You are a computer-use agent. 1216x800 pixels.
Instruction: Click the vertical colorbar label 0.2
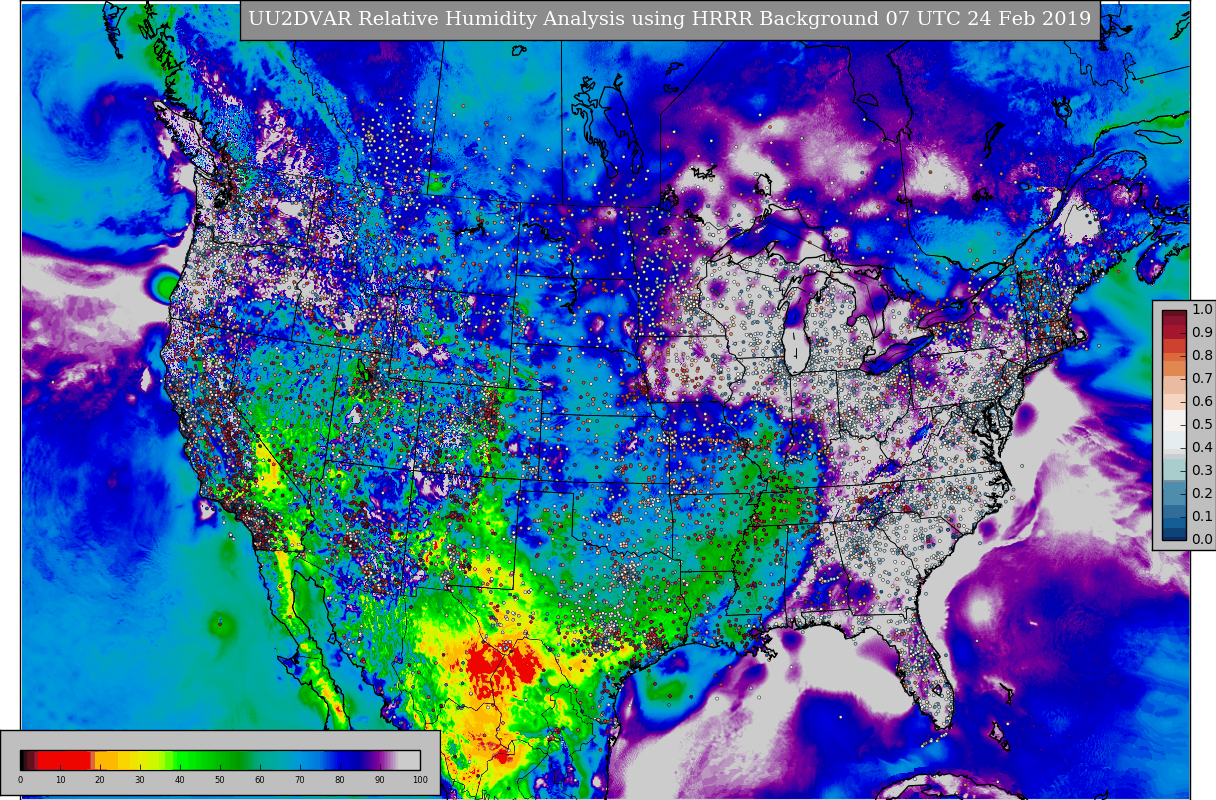[x=1202, y=494]
